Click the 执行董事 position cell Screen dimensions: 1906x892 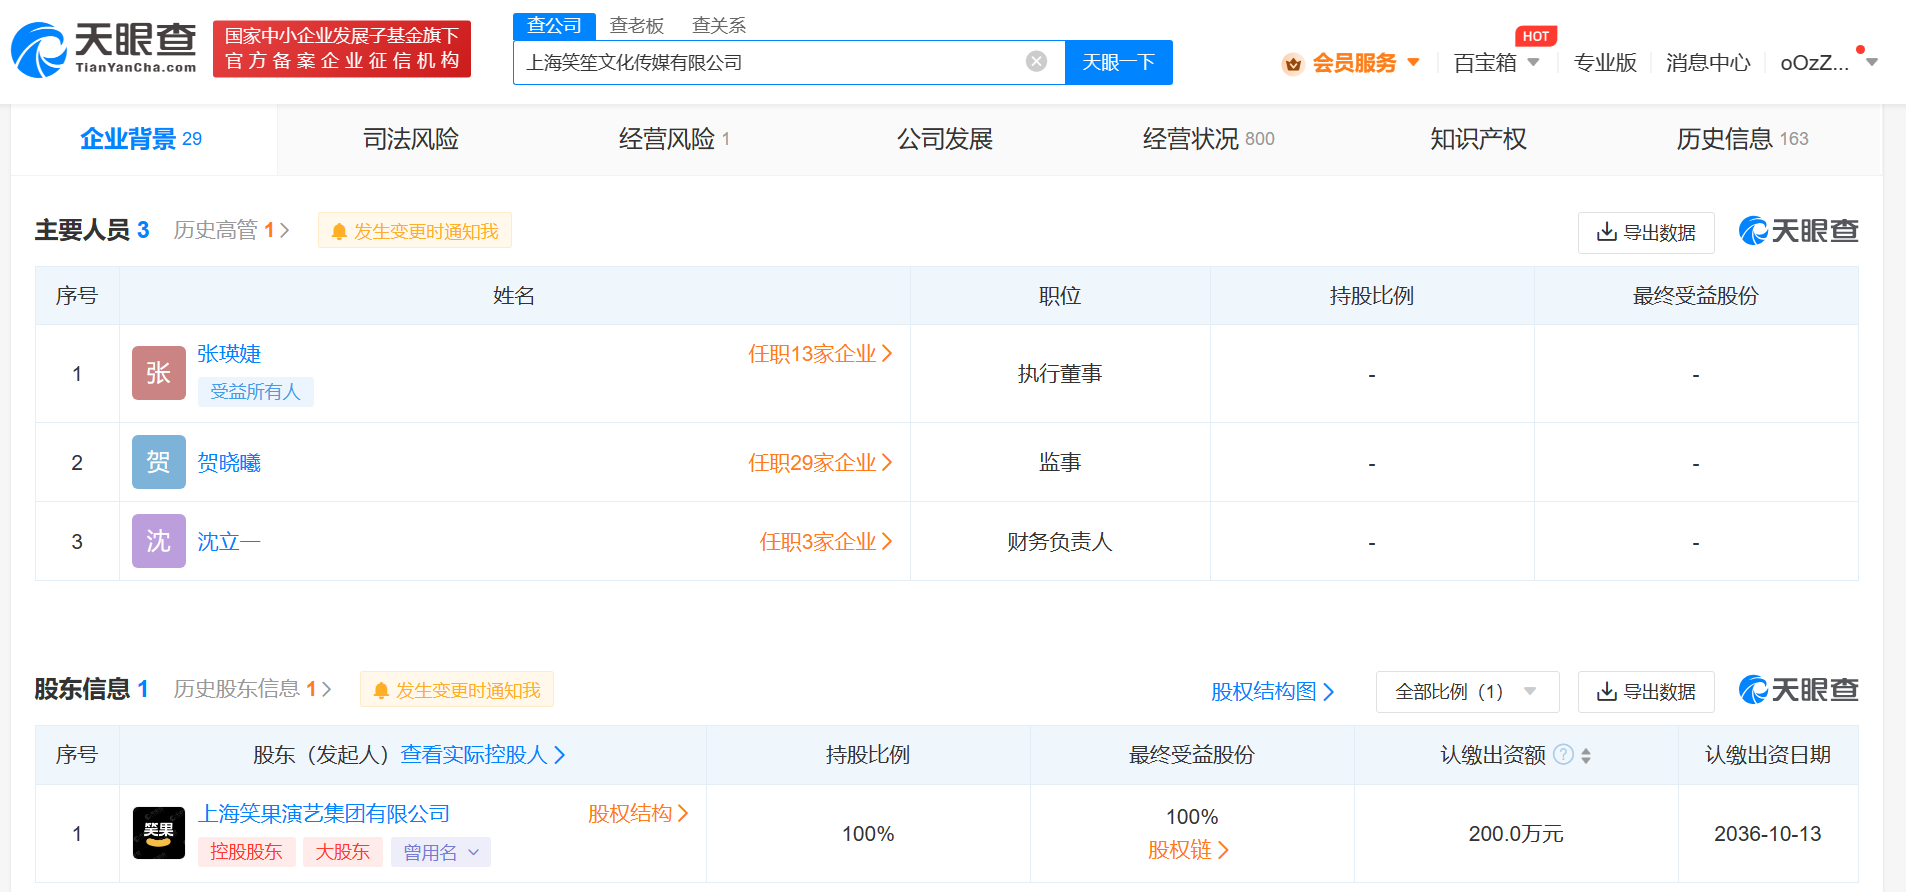click(1060, 374)
